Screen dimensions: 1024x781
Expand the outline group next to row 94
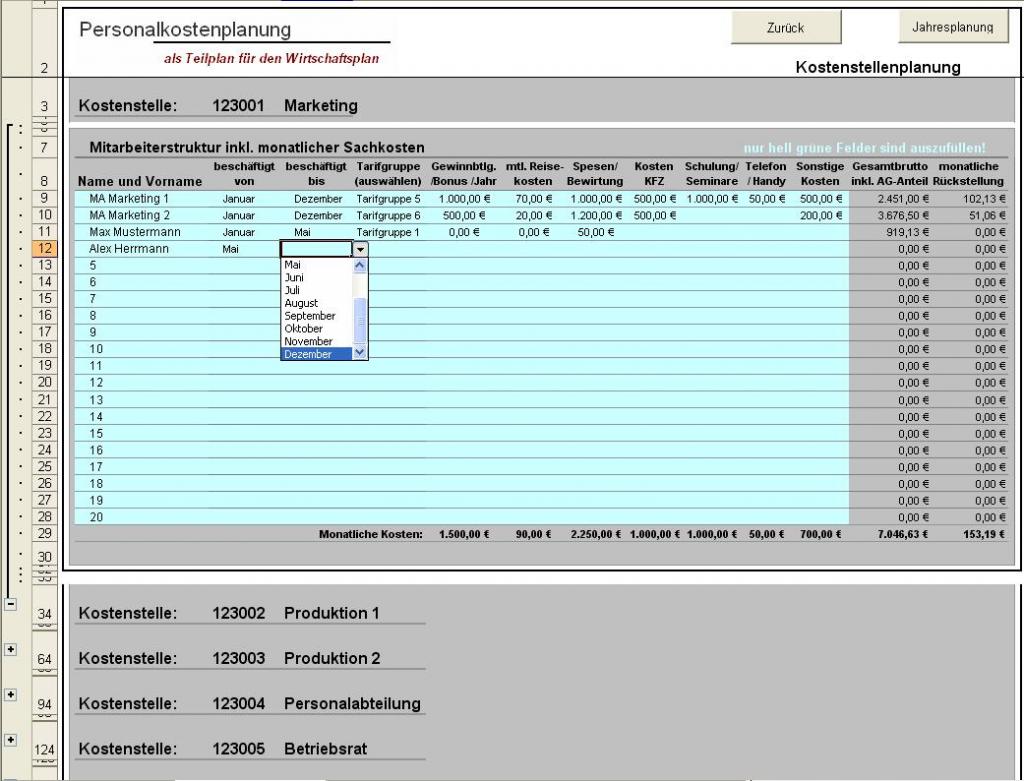11,694
